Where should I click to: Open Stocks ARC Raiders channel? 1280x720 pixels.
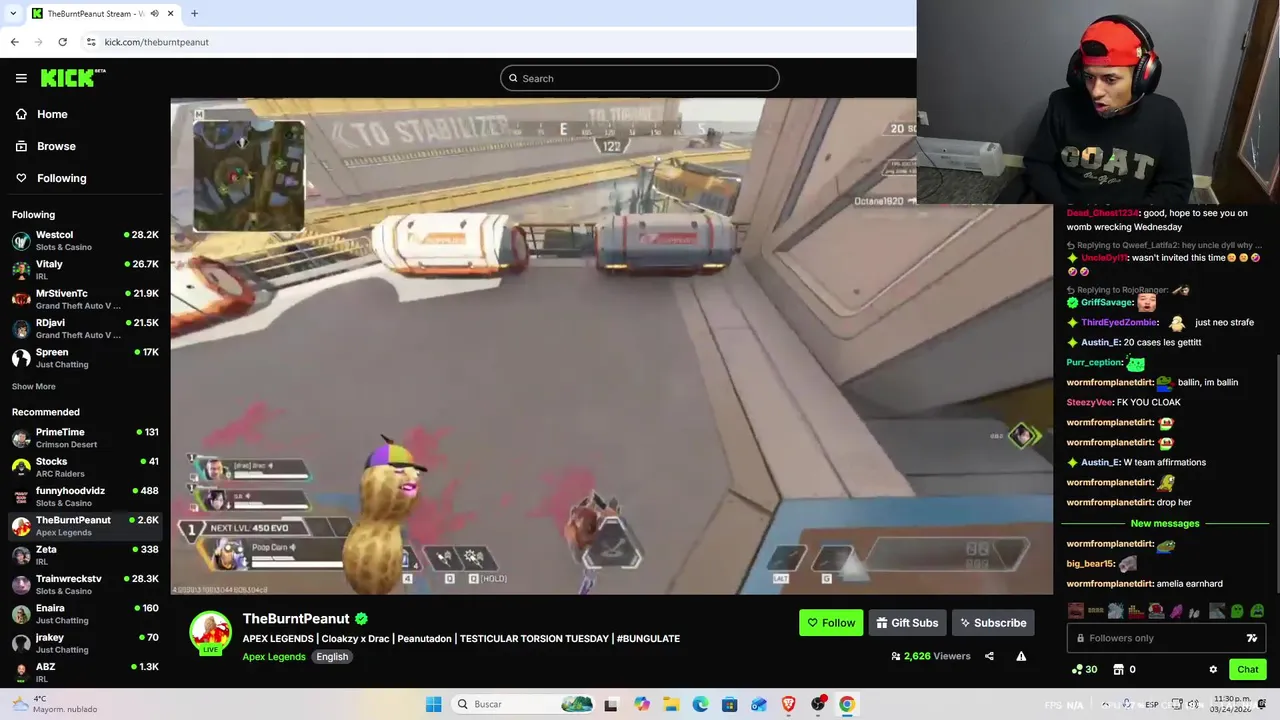(85, 467)
